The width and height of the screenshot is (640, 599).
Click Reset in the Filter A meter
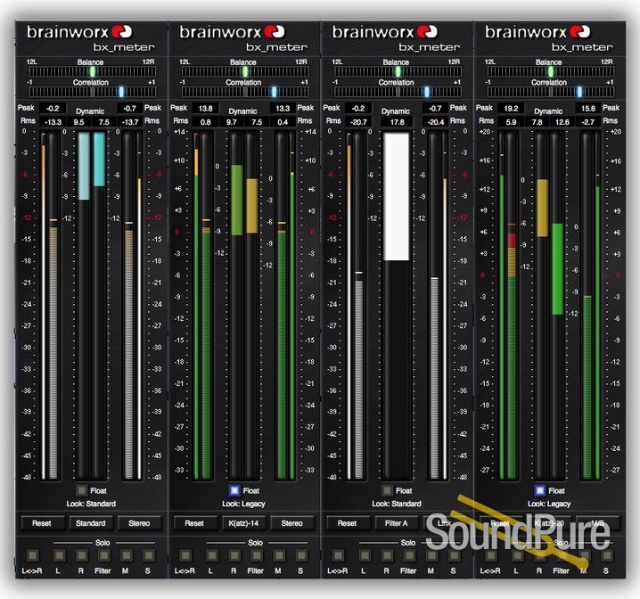click(x=347, y=523)
